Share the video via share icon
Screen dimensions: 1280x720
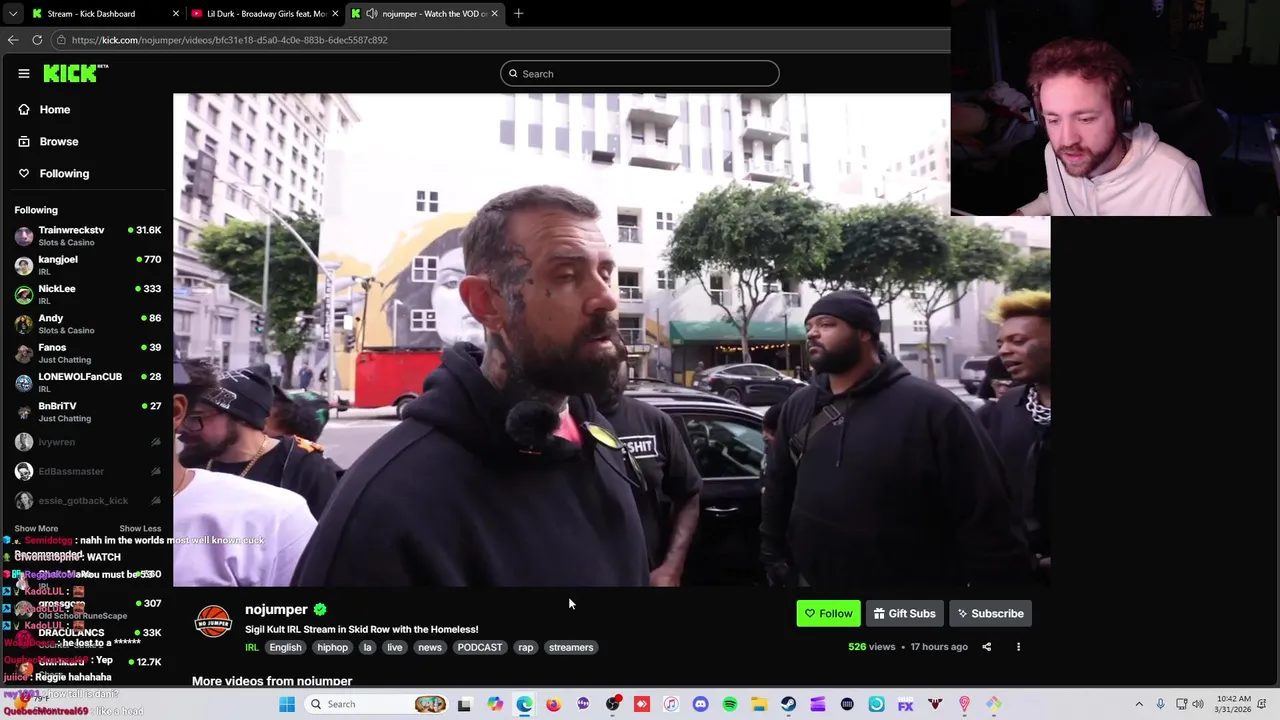click(x=986, y=647)
